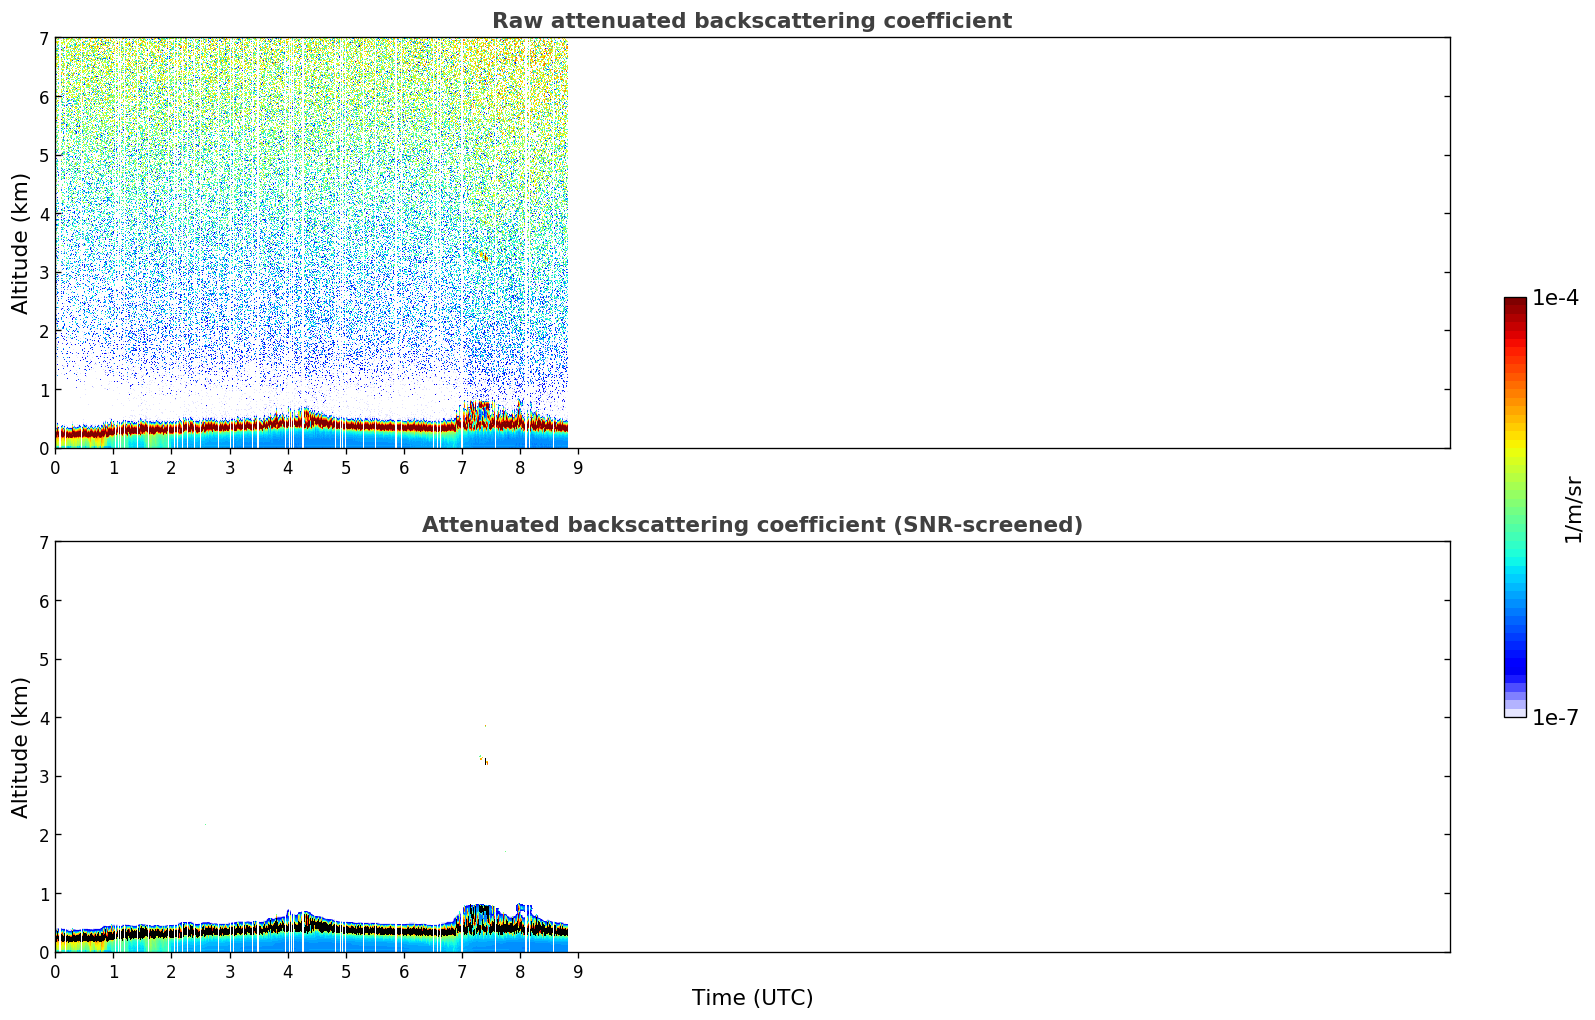
Task: Click the '1e-4' colorbar maximum label
Action: coord(1555,298)
